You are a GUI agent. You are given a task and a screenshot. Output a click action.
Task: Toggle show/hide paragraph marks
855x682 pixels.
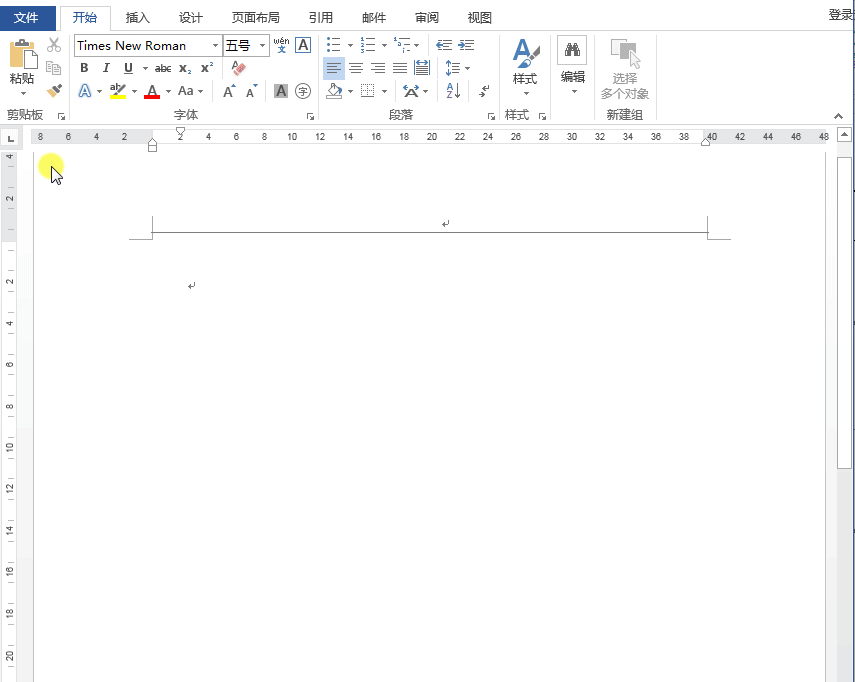pyautogui.click(x=485, y=91)
